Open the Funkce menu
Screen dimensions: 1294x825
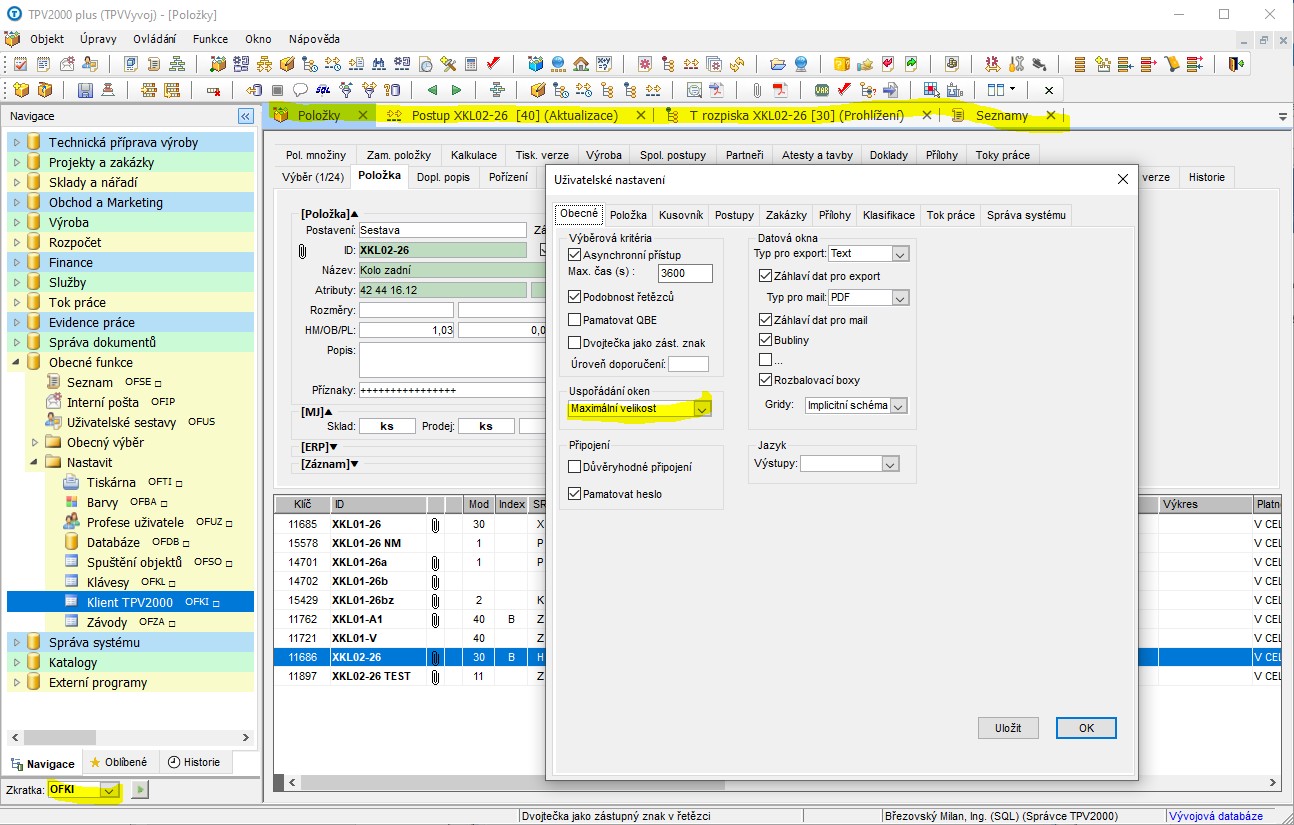pos(210,39)
